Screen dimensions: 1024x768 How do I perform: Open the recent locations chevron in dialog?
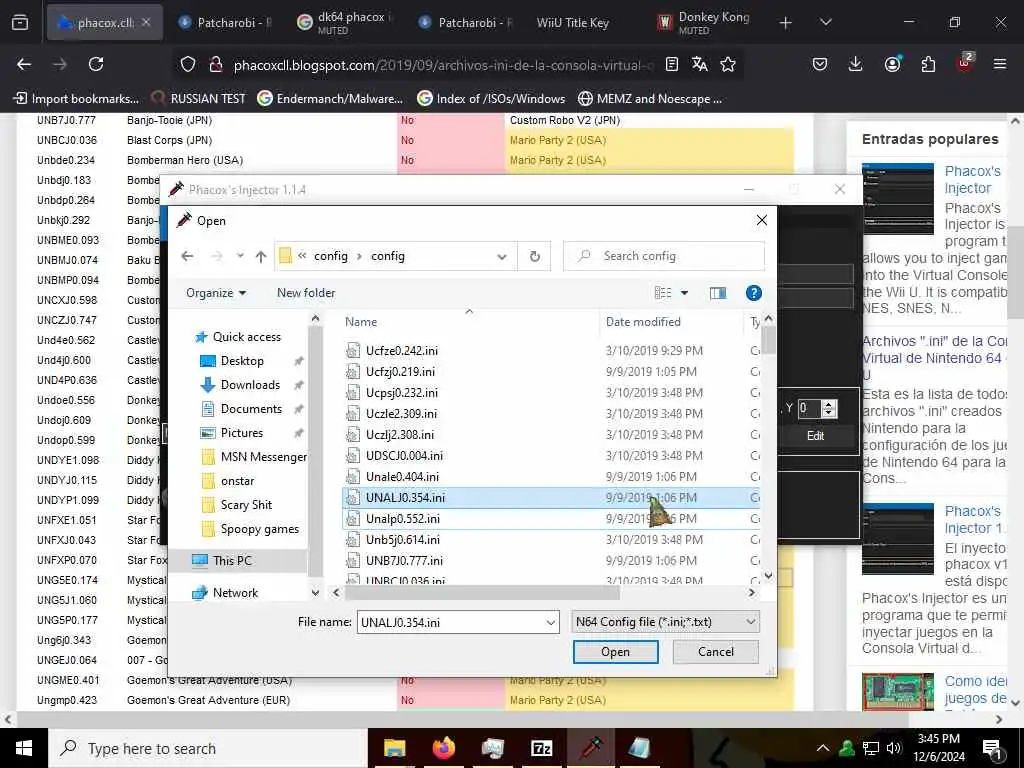point(240,256)
